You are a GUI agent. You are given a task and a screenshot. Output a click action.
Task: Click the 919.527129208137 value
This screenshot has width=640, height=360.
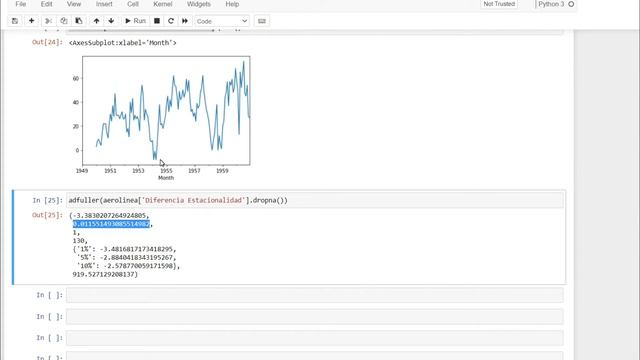click(104, 274)
